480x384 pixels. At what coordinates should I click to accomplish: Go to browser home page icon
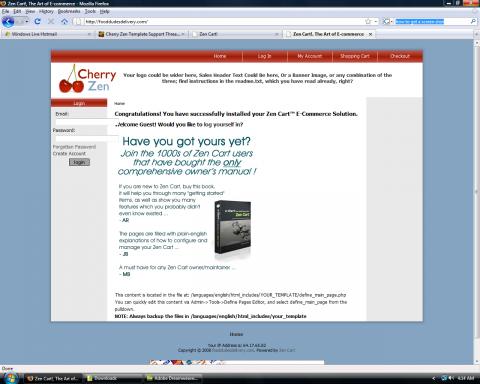[64, 21]
